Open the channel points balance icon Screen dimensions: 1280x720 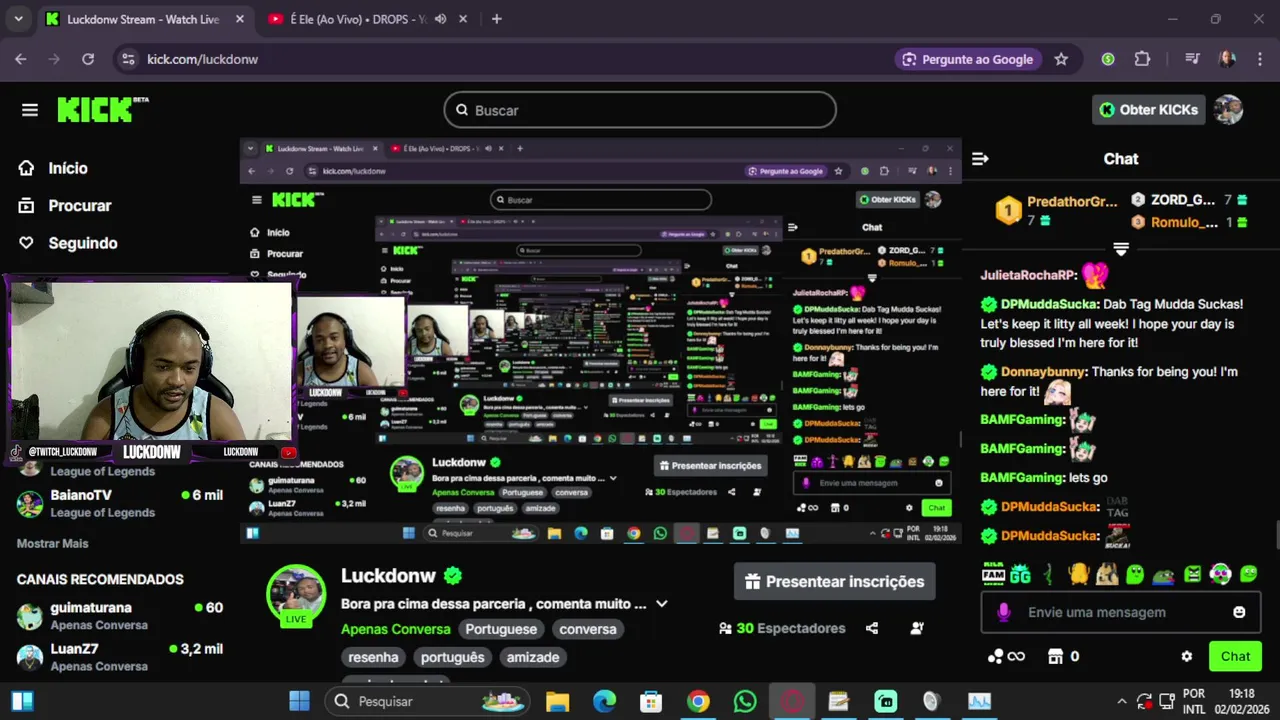(1005, 657)
